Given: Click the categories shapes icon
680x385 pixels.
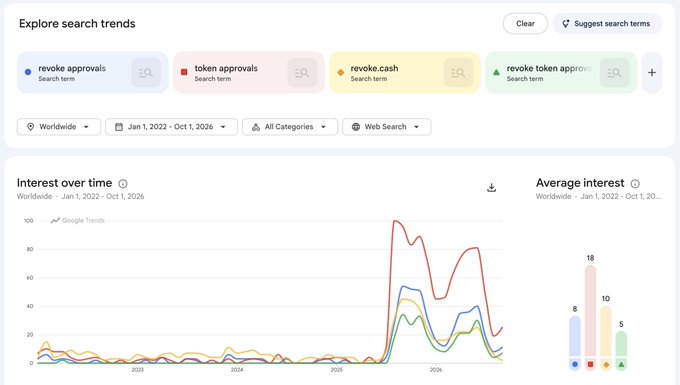Looking at the screenshot, I should pos(256,127).
